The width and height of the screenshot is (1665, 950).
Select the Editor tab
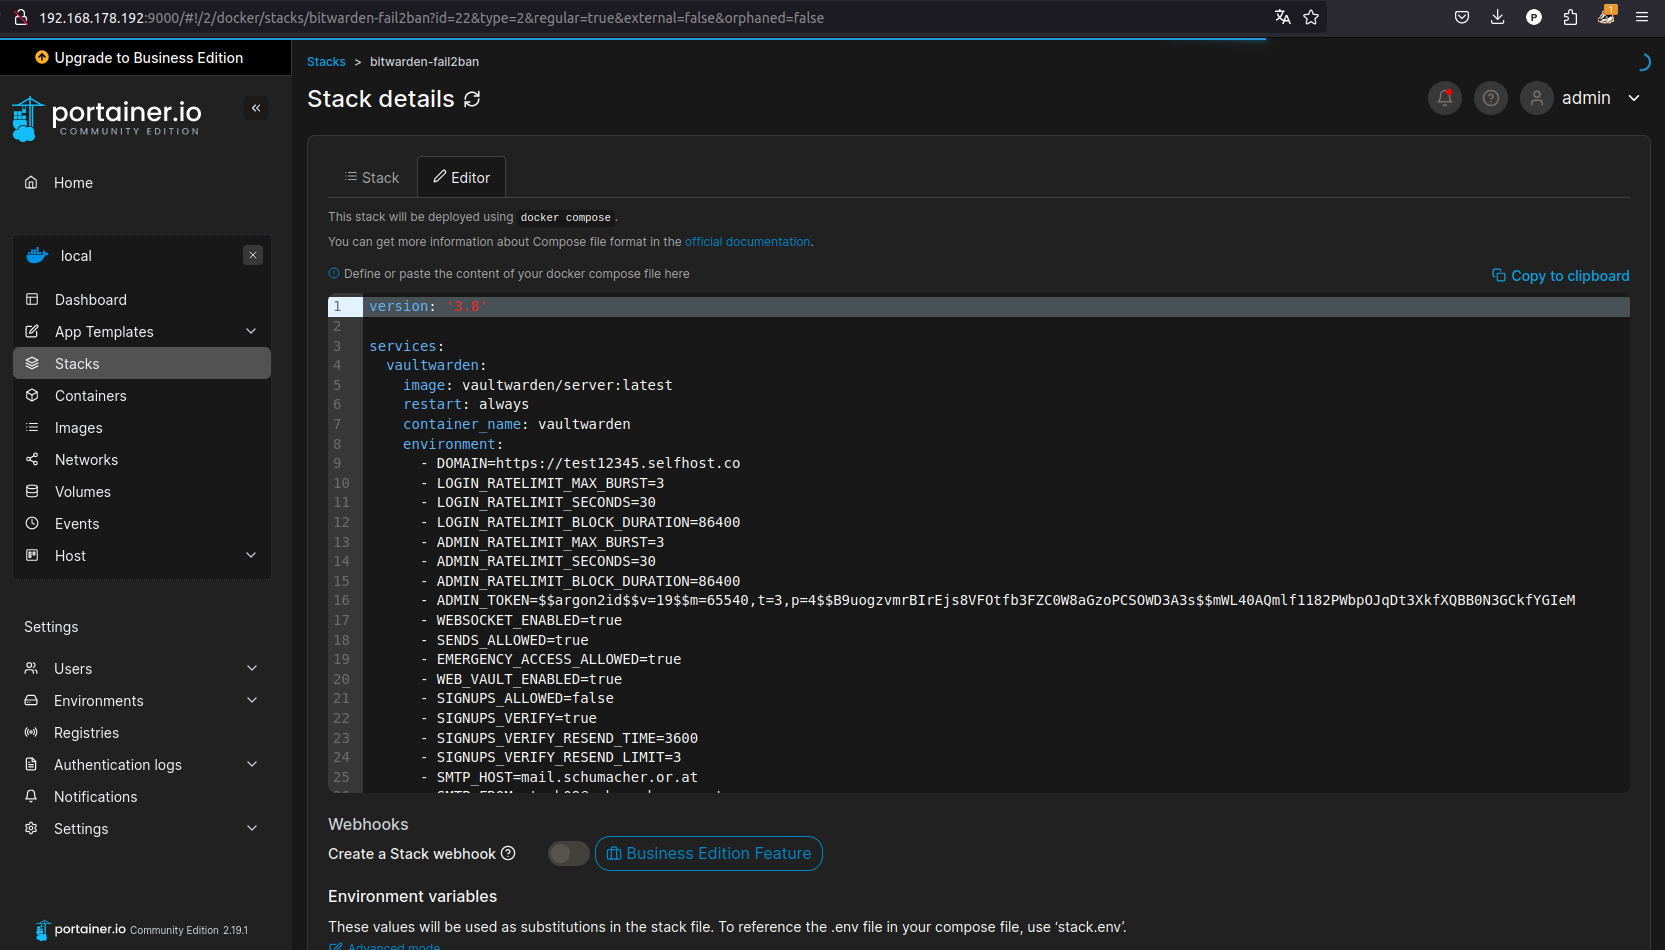click(x=461, y=178)
